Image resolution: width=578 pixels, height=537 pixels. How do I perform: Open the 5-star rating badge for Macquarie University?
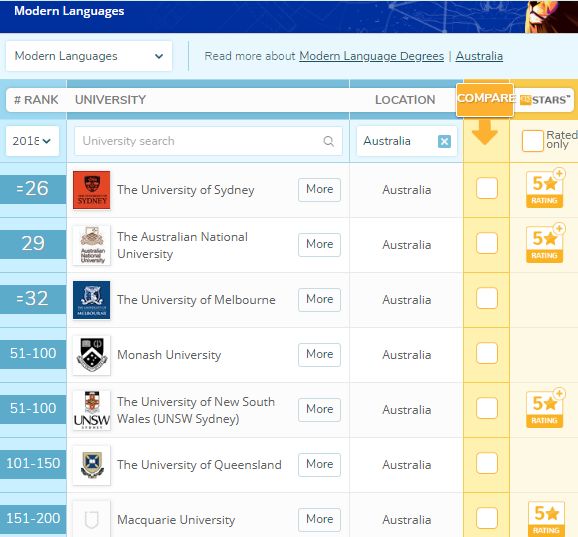546,519
